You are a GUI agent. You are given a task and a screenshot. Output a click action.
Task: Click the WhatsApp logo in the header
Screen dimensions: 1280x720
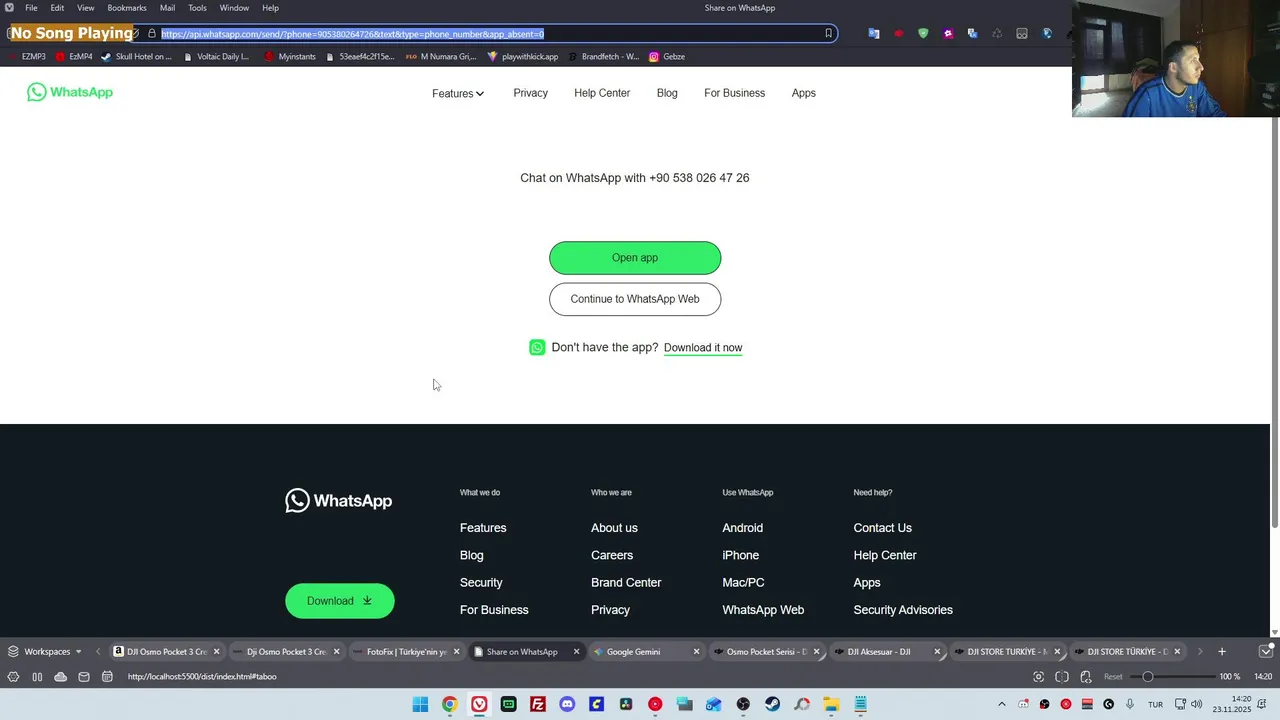click(70, 92)
